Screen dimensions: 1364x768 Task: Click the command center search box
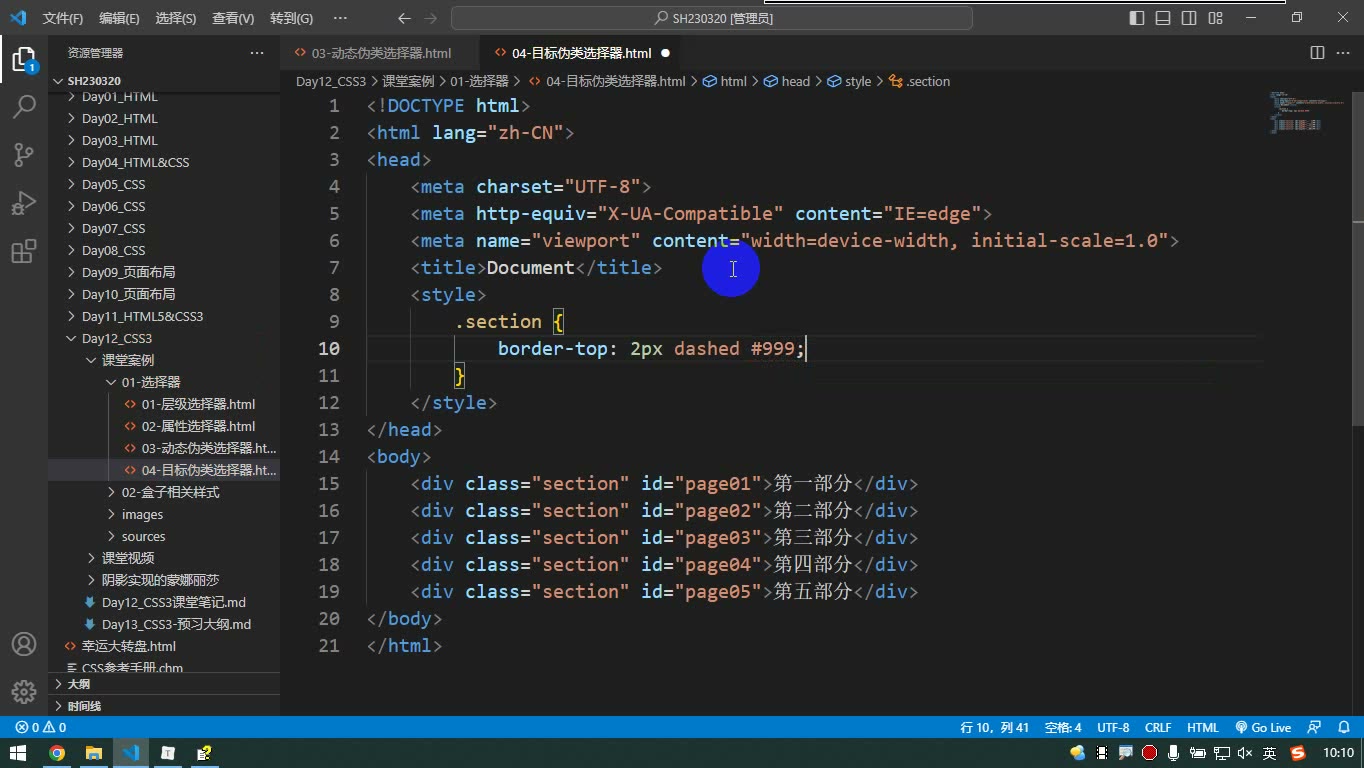(x=712, y=18)
